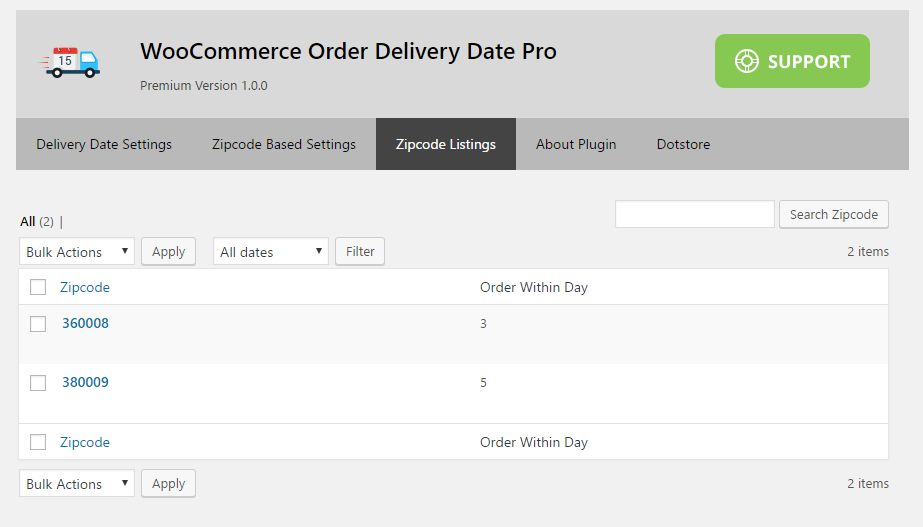The width and height of the screenshot is (923, 527).
Task: Expand the bottom Bulk Actions dropdown
Action: [x=77, y=484]
